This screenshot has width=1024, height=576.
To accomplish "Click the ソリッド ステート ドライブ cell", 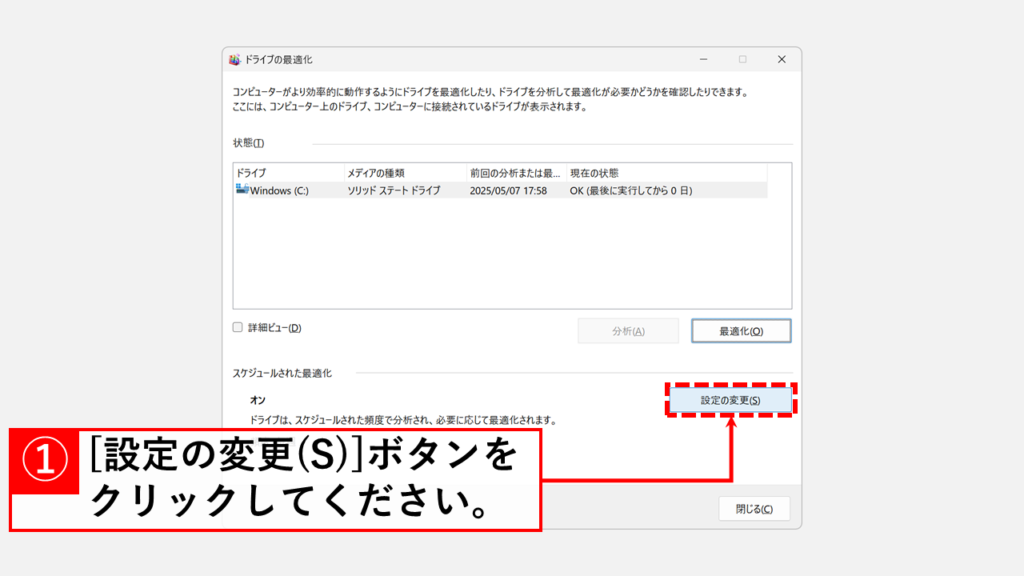I will (394, 191).
